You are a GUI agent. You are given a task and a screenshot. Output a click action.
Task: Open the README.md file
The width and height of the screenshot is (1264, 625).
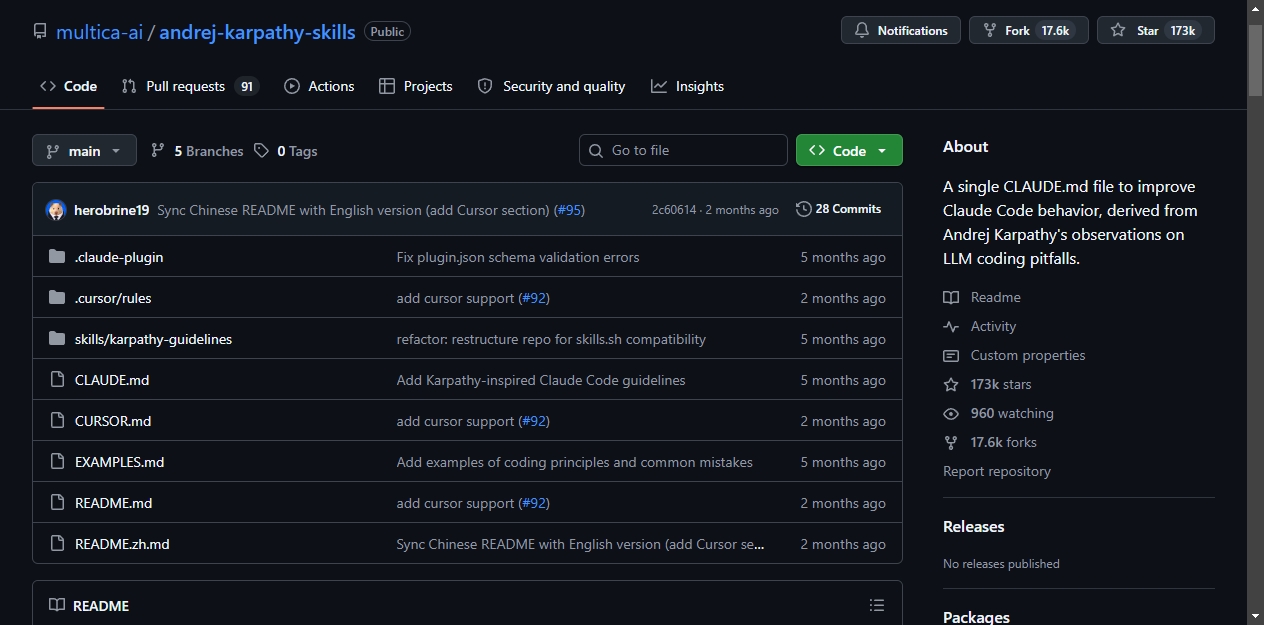[x=113, y=503]
